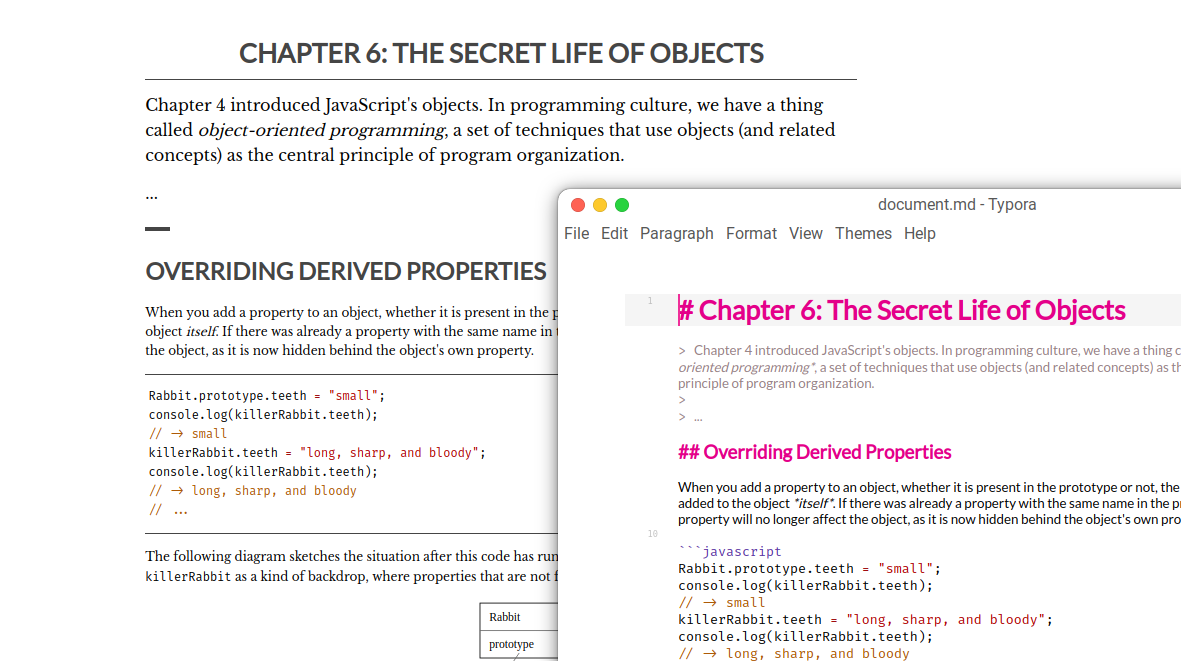Open the Format menu
The image size is (1181, 661).
pyautogui.click(x=751, y=233)
